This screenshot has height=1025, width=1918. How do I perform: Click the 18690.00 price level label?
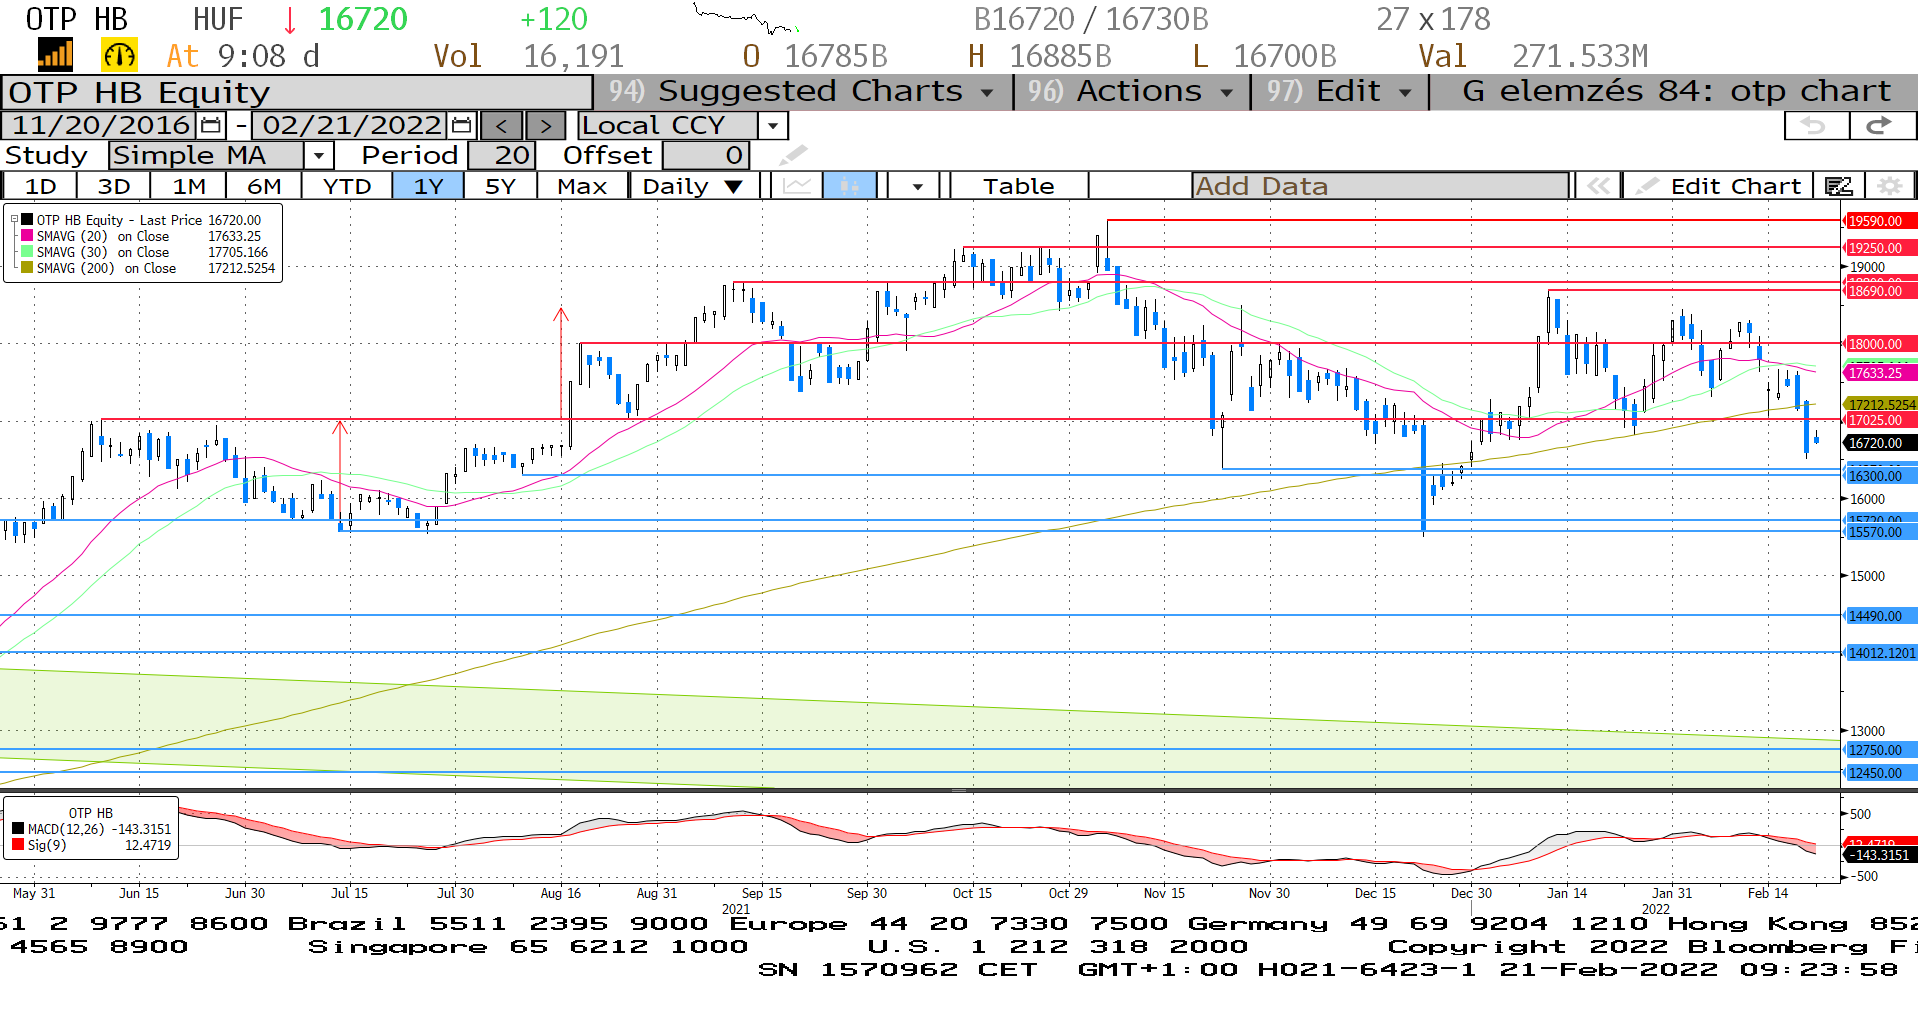pos(1879,291)
